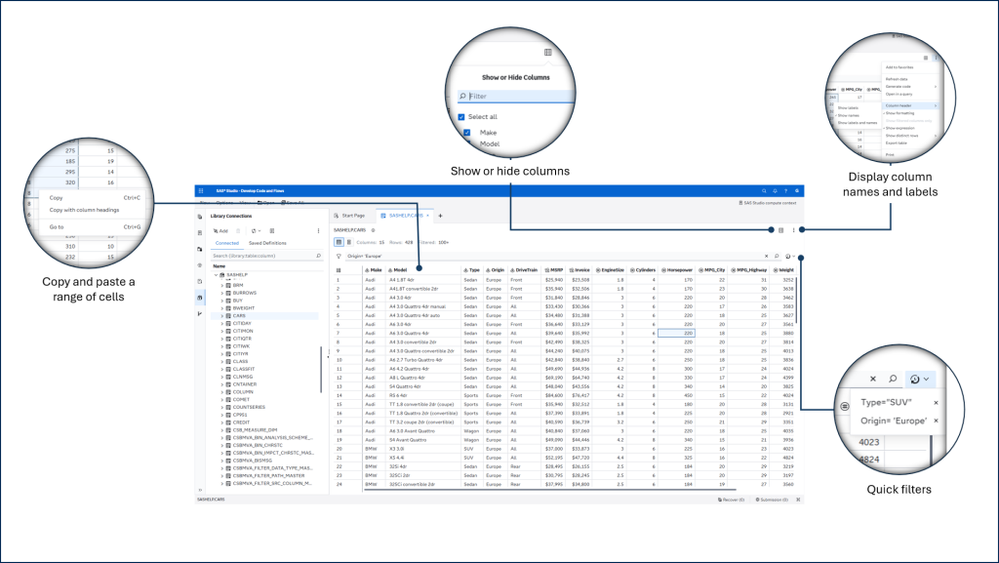The image size is (999, 563).
Task: Click the search icon in the blue header bar
Action: [764, 190]
